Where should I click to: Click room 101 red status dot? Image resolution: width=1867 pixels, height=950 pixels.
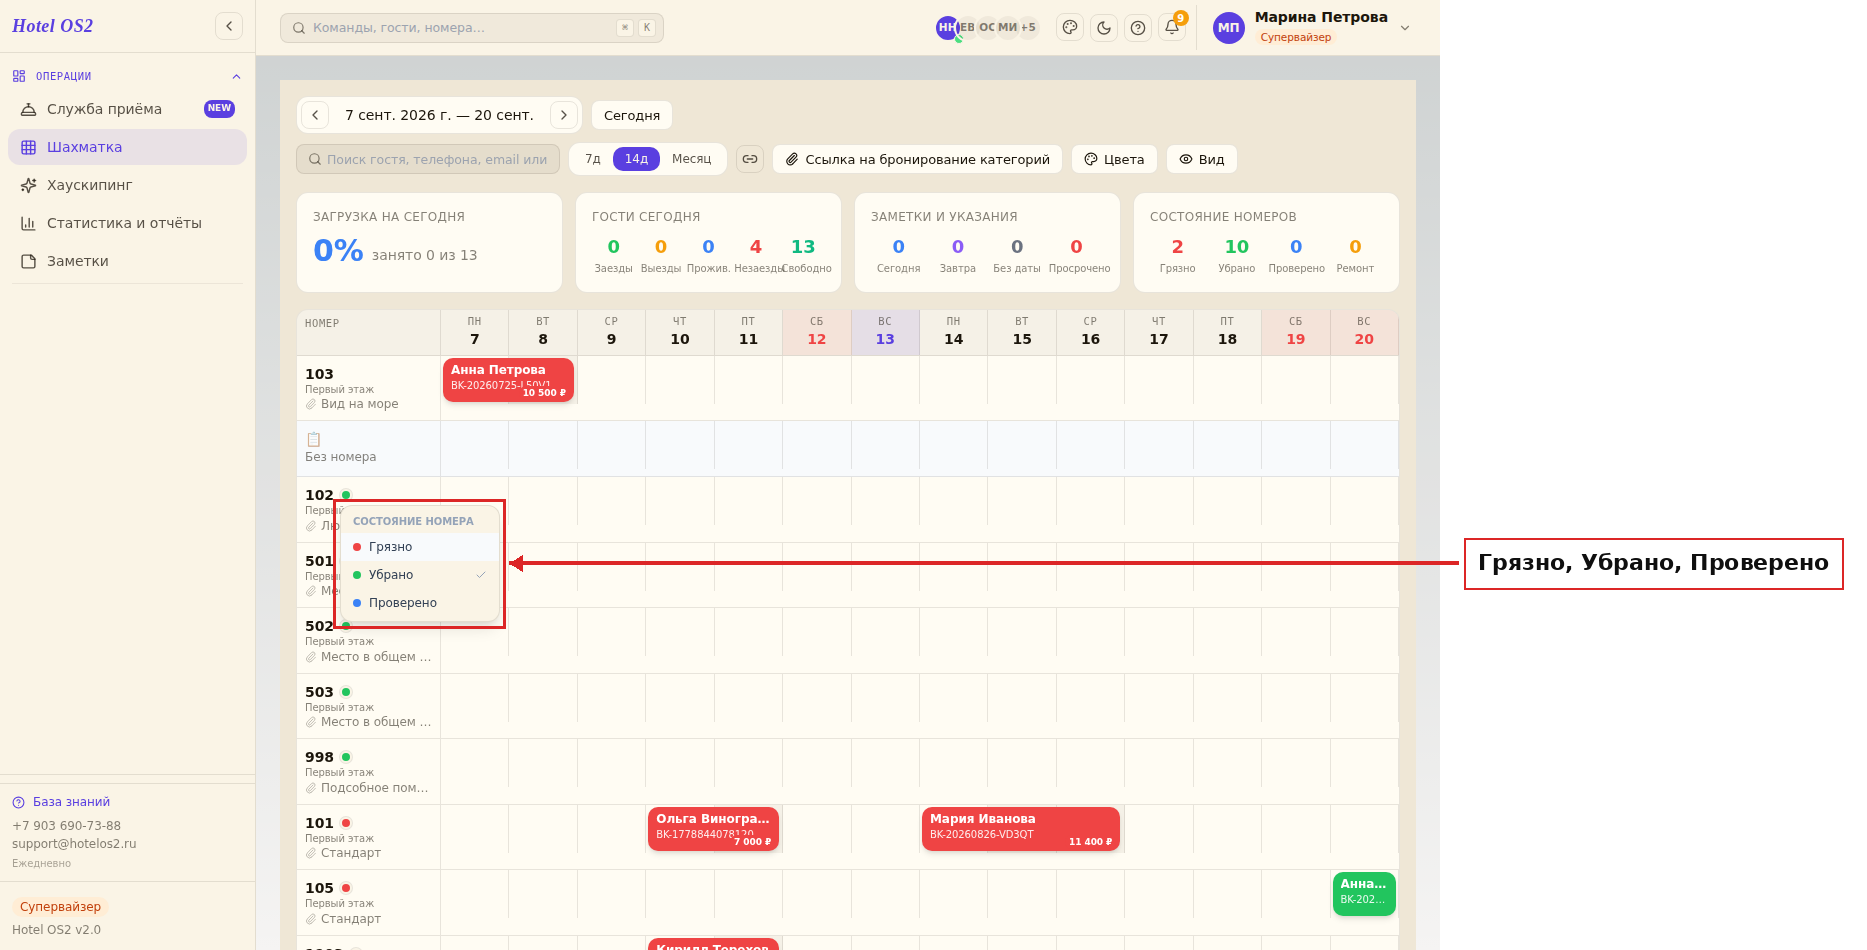click(346, 823)
